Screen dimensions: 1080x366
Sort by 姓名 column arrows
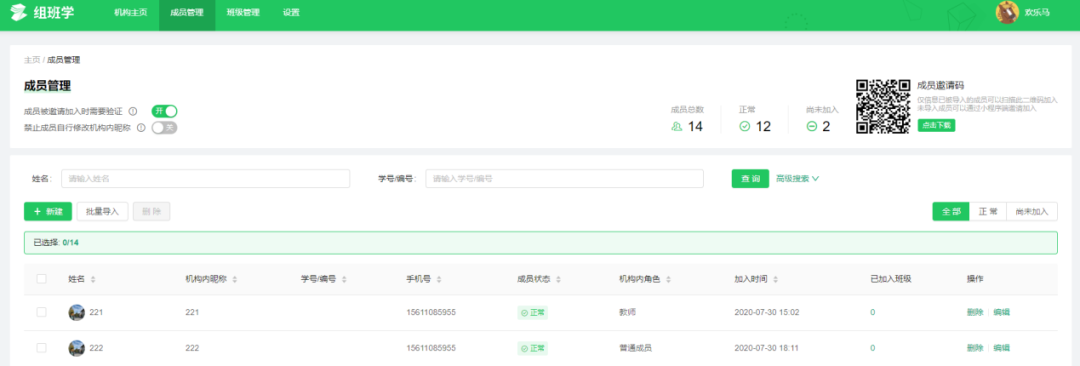[x=93, y=279]
